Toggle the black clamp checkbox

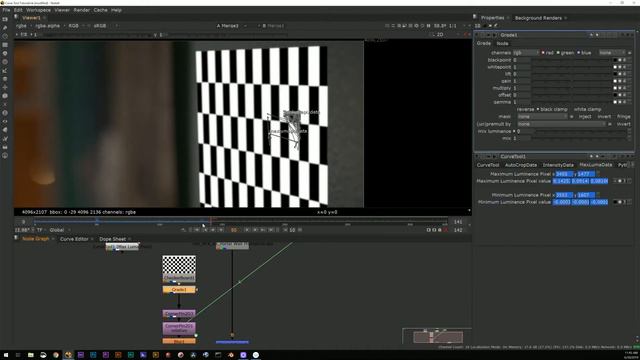coord(538,109)
